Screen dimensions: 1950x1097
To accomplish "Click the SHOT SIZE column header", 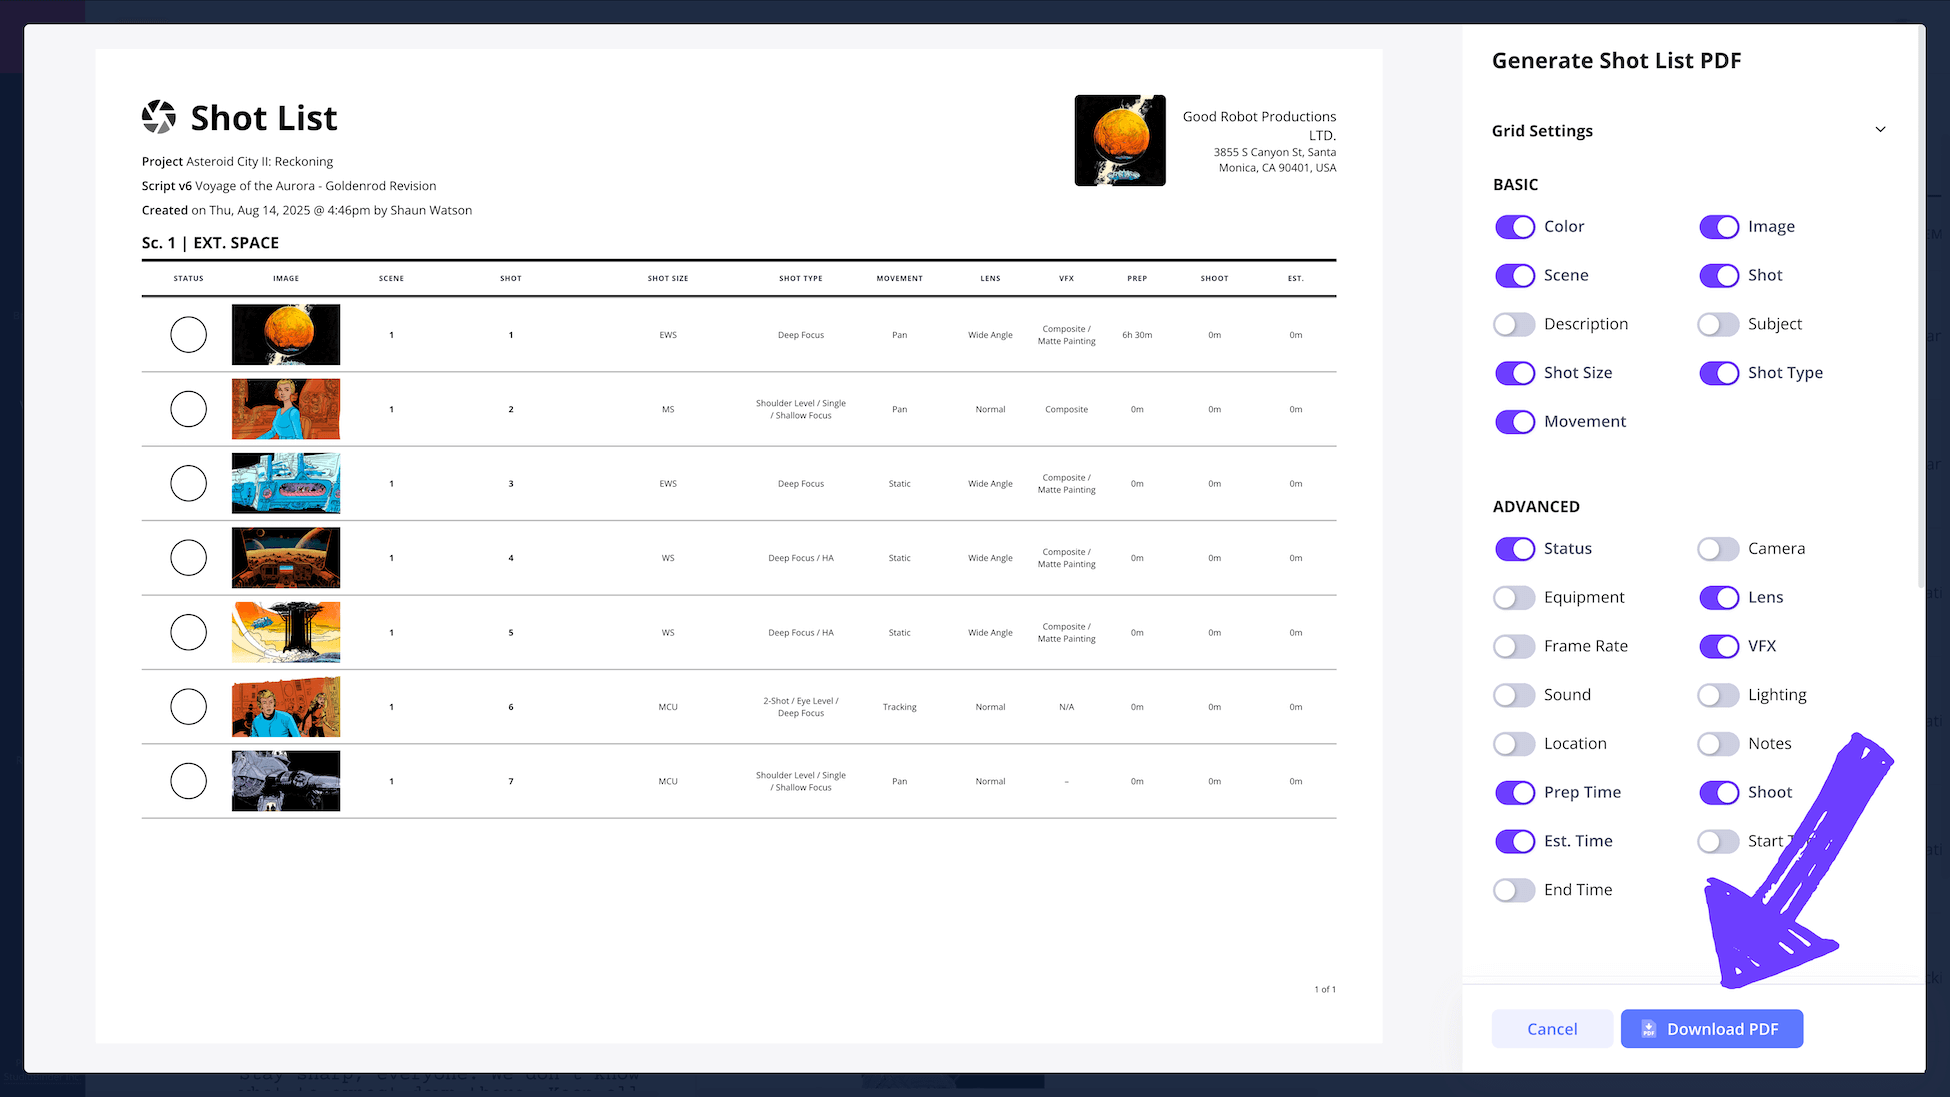I will [x=668, y=279].
